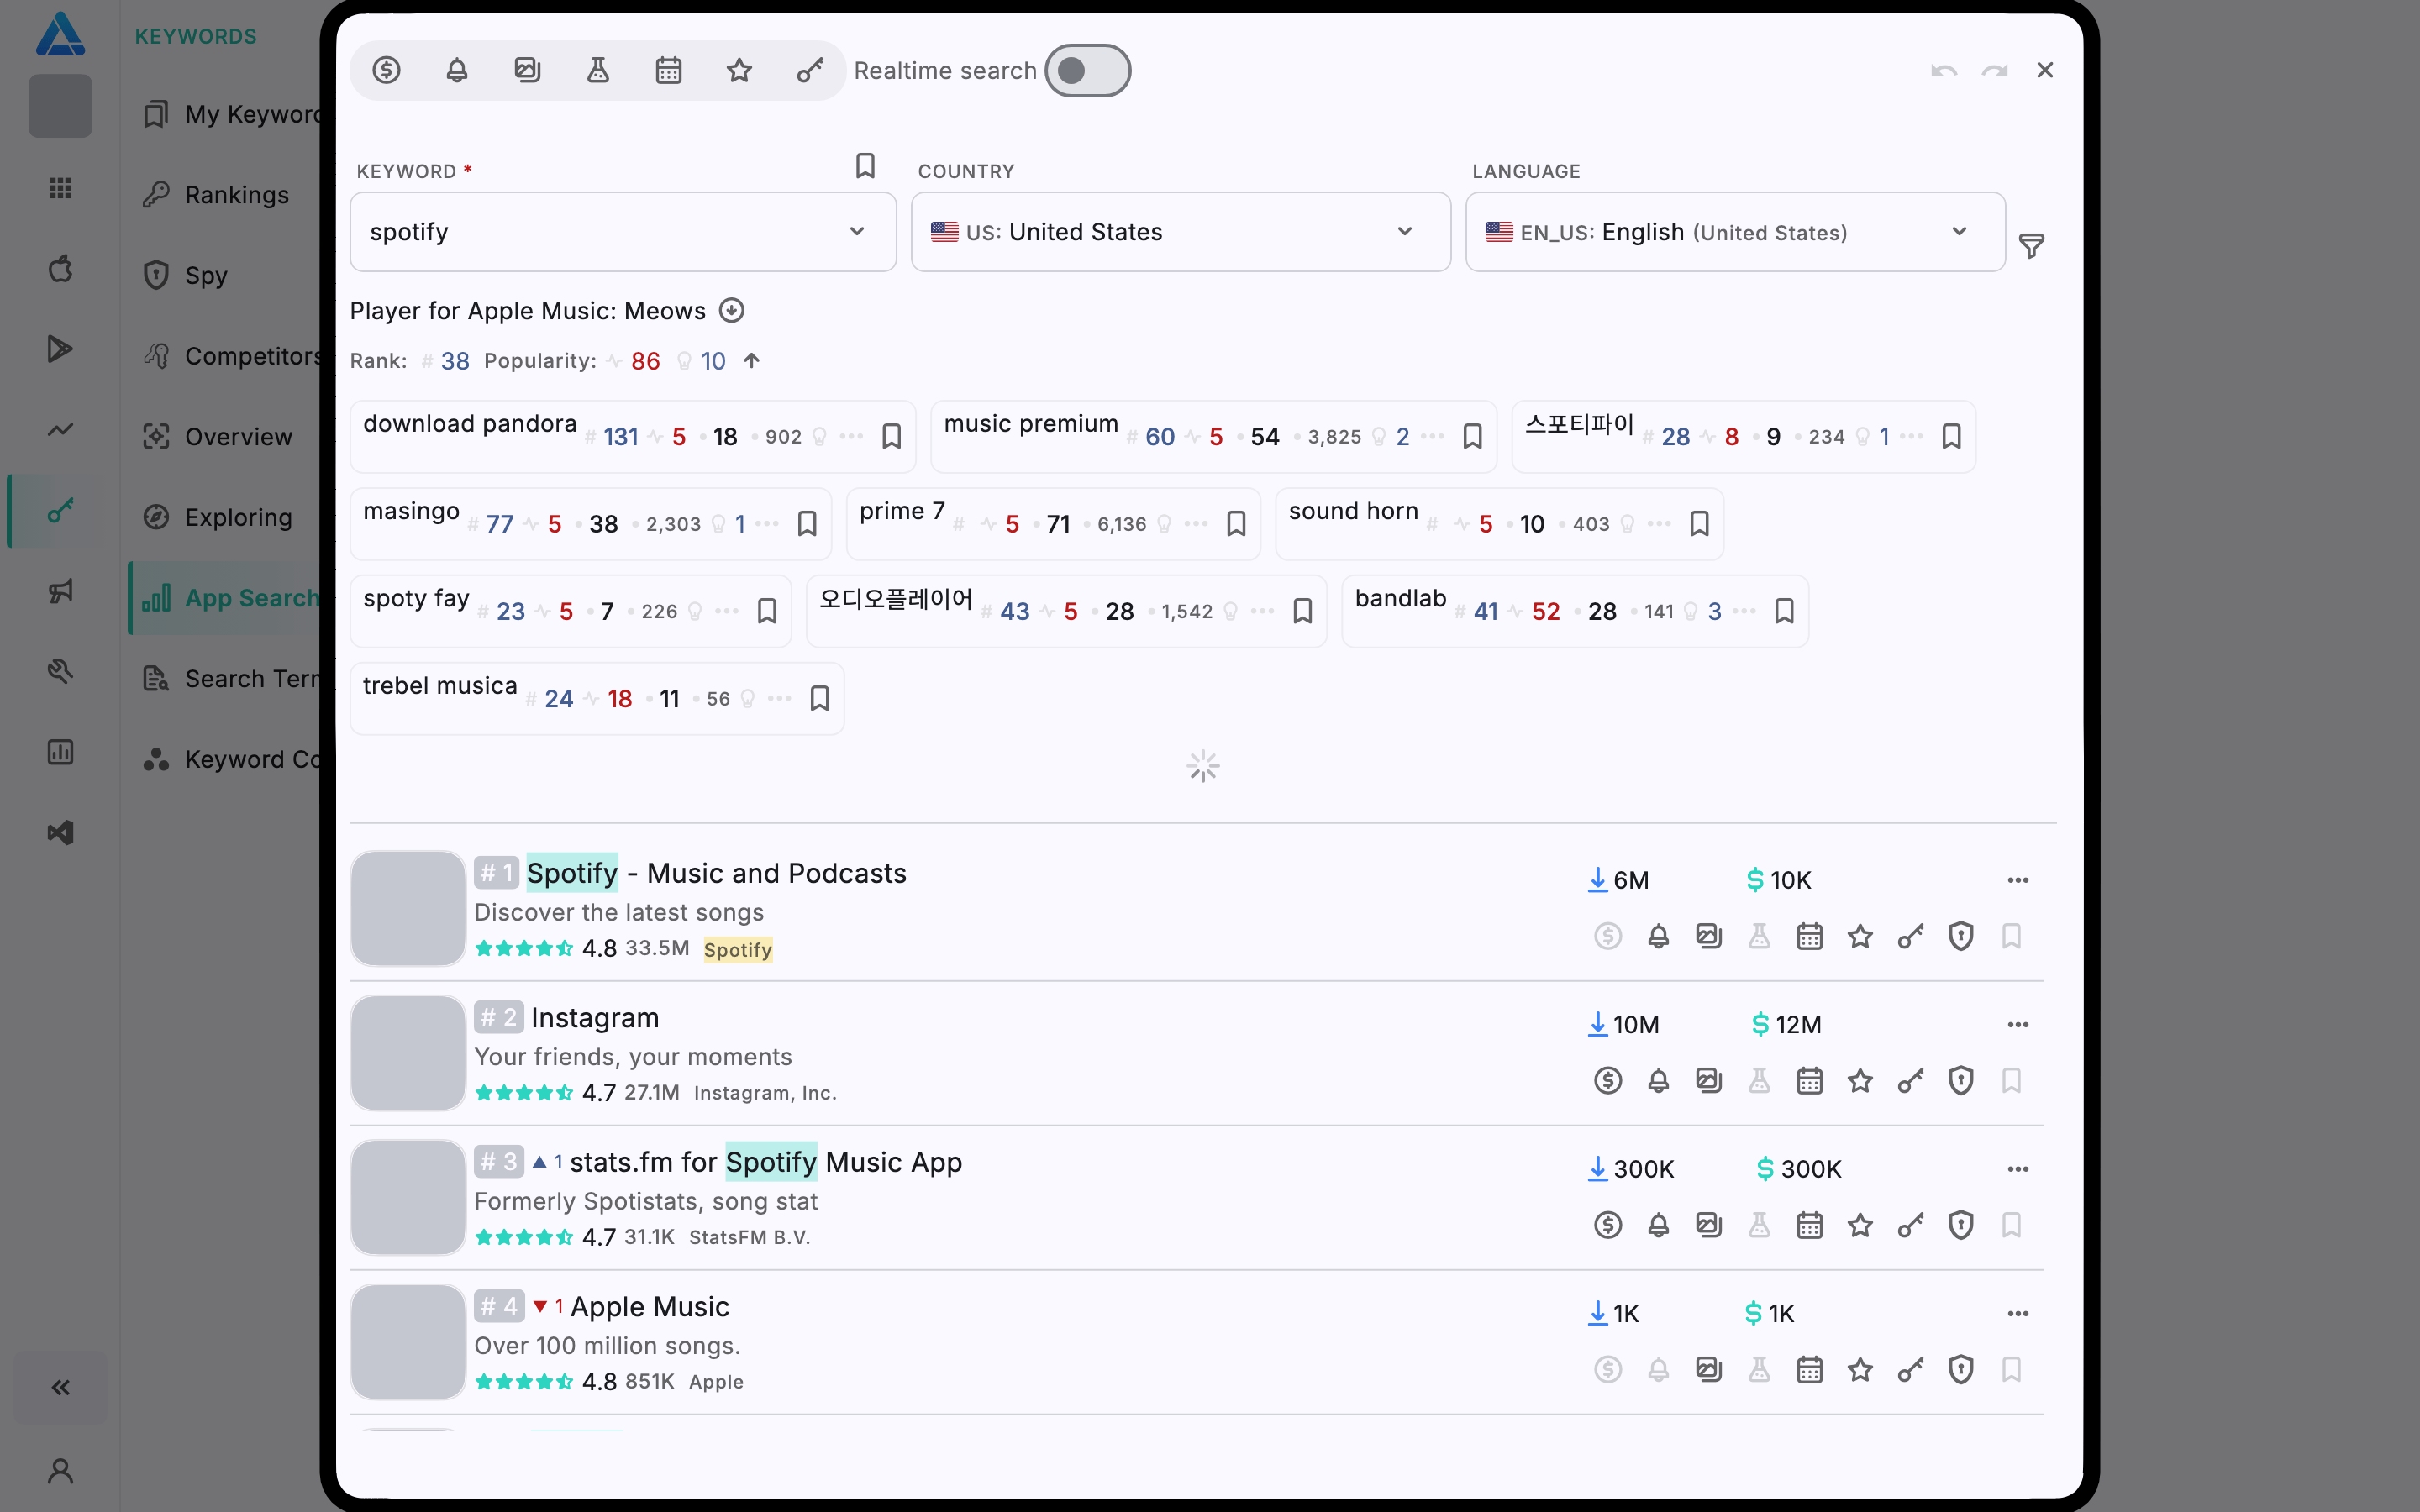Click the shield spy icon in Spotify row
2420x1512 pixels.
[1961, 937]
